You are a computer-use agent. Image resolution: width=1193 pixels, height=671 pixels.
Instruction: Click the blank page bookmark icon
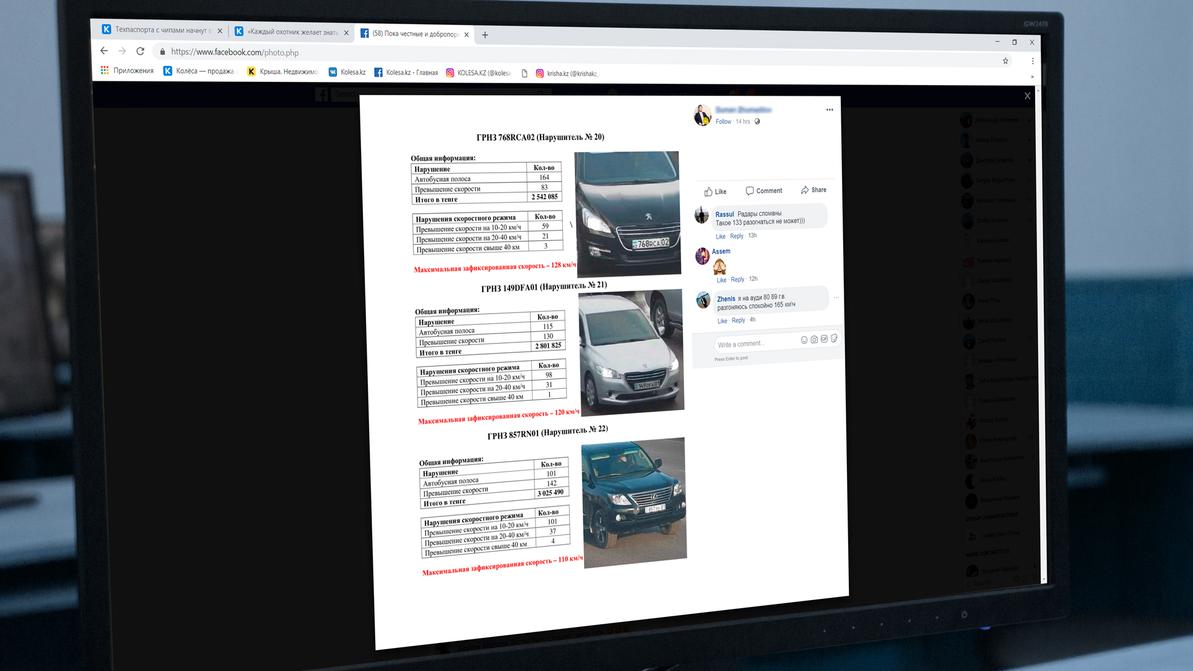(x=524, y=73)
